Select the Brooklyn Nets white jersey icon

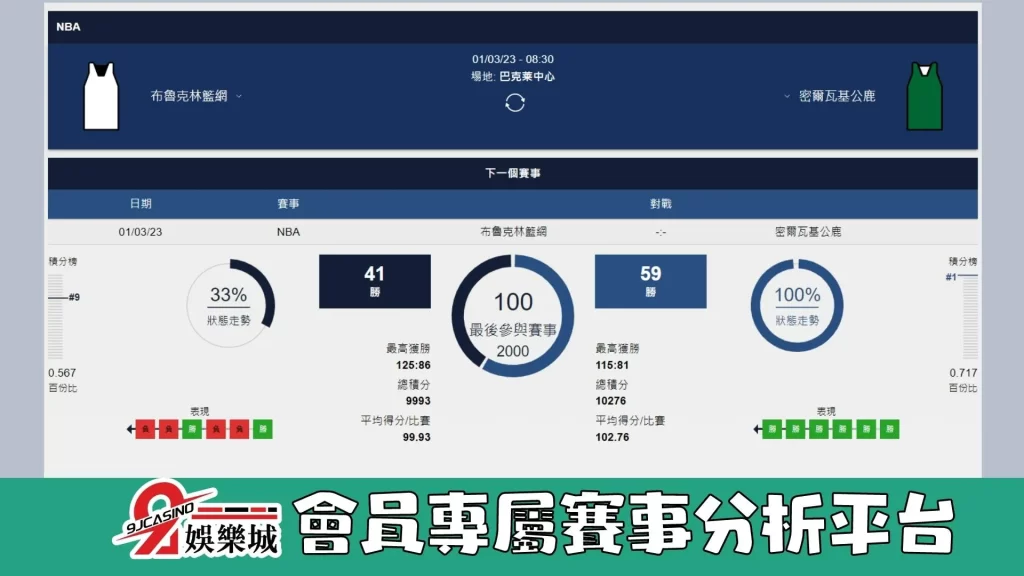point(101,98)
